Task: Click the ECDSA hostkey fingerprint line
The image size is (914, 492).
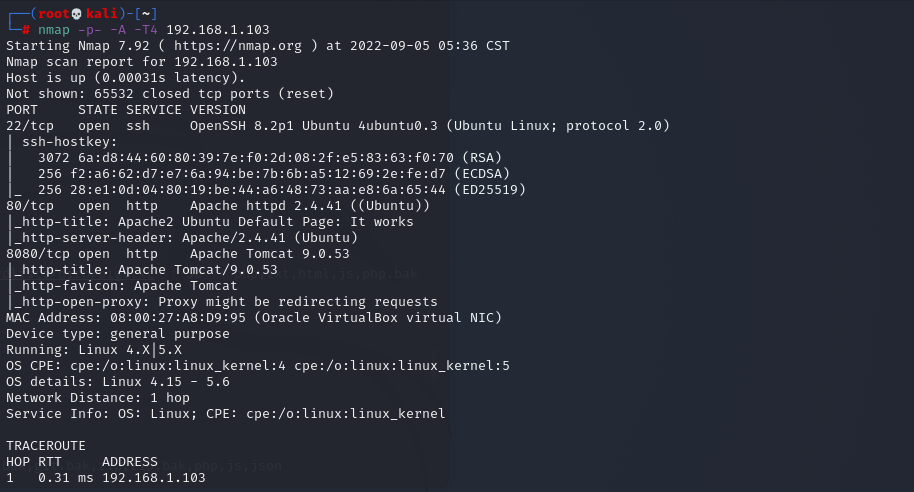Action: pos(274,174)
